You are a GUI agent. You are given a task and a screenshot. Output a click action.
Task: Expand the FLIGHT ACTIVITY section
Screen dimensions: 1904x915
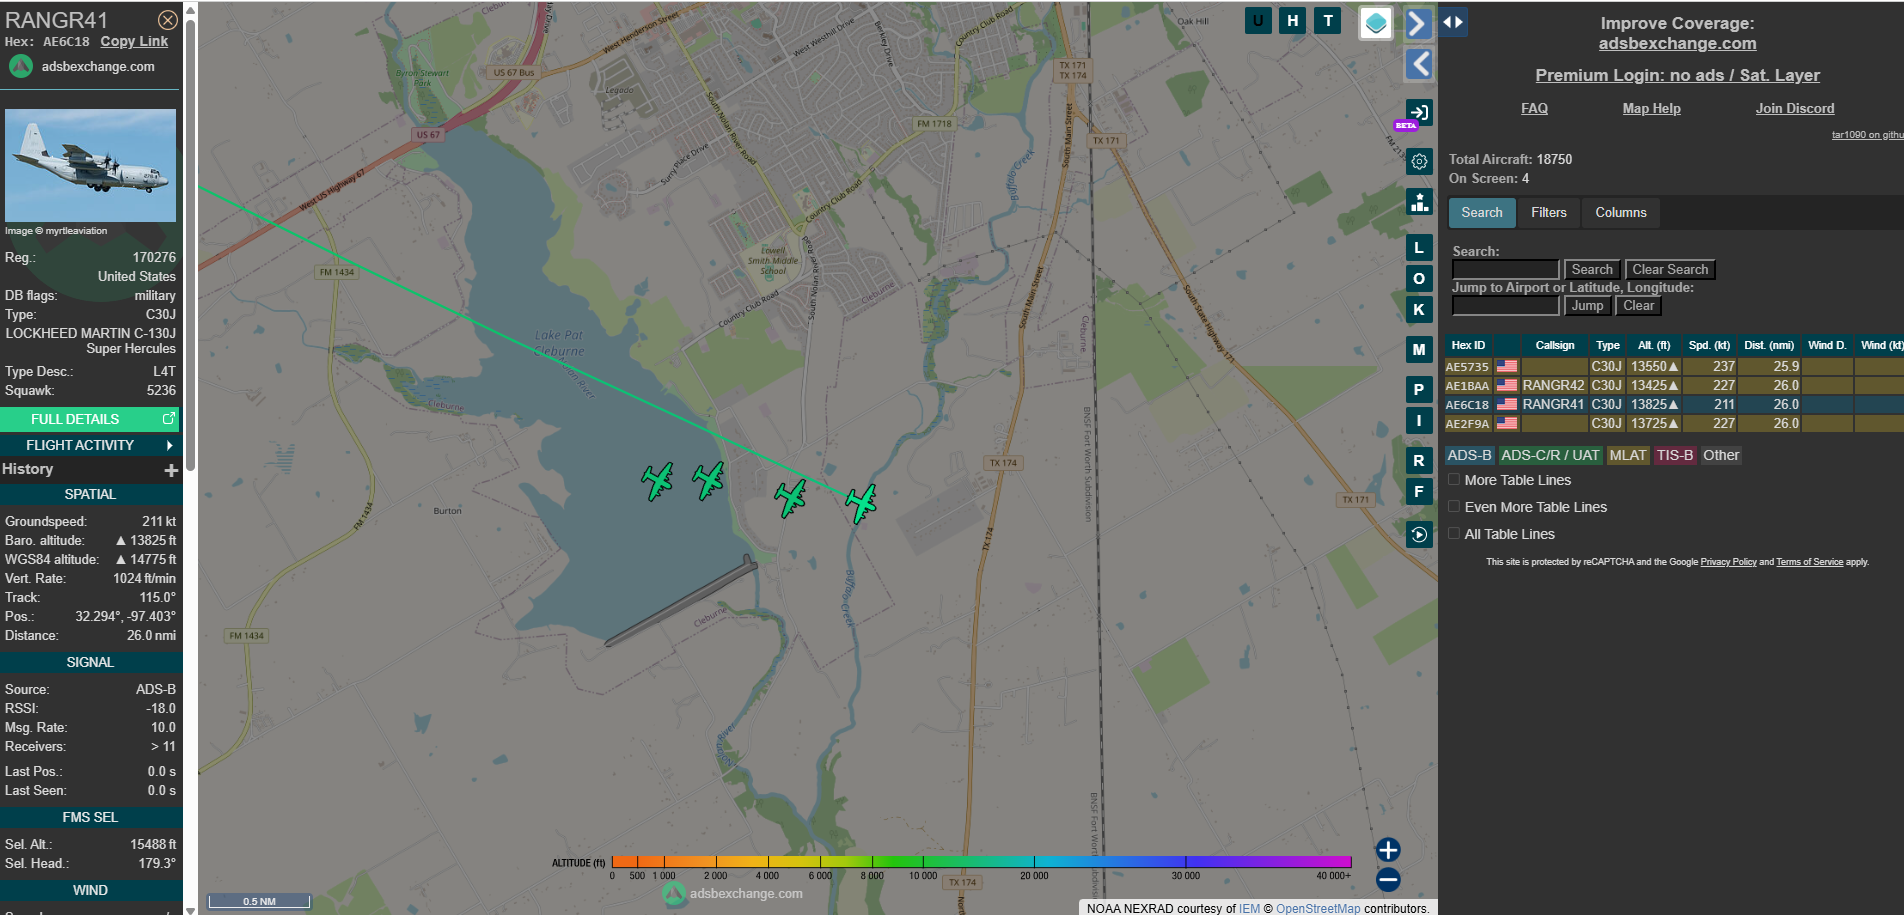click(x=90, y=445)
